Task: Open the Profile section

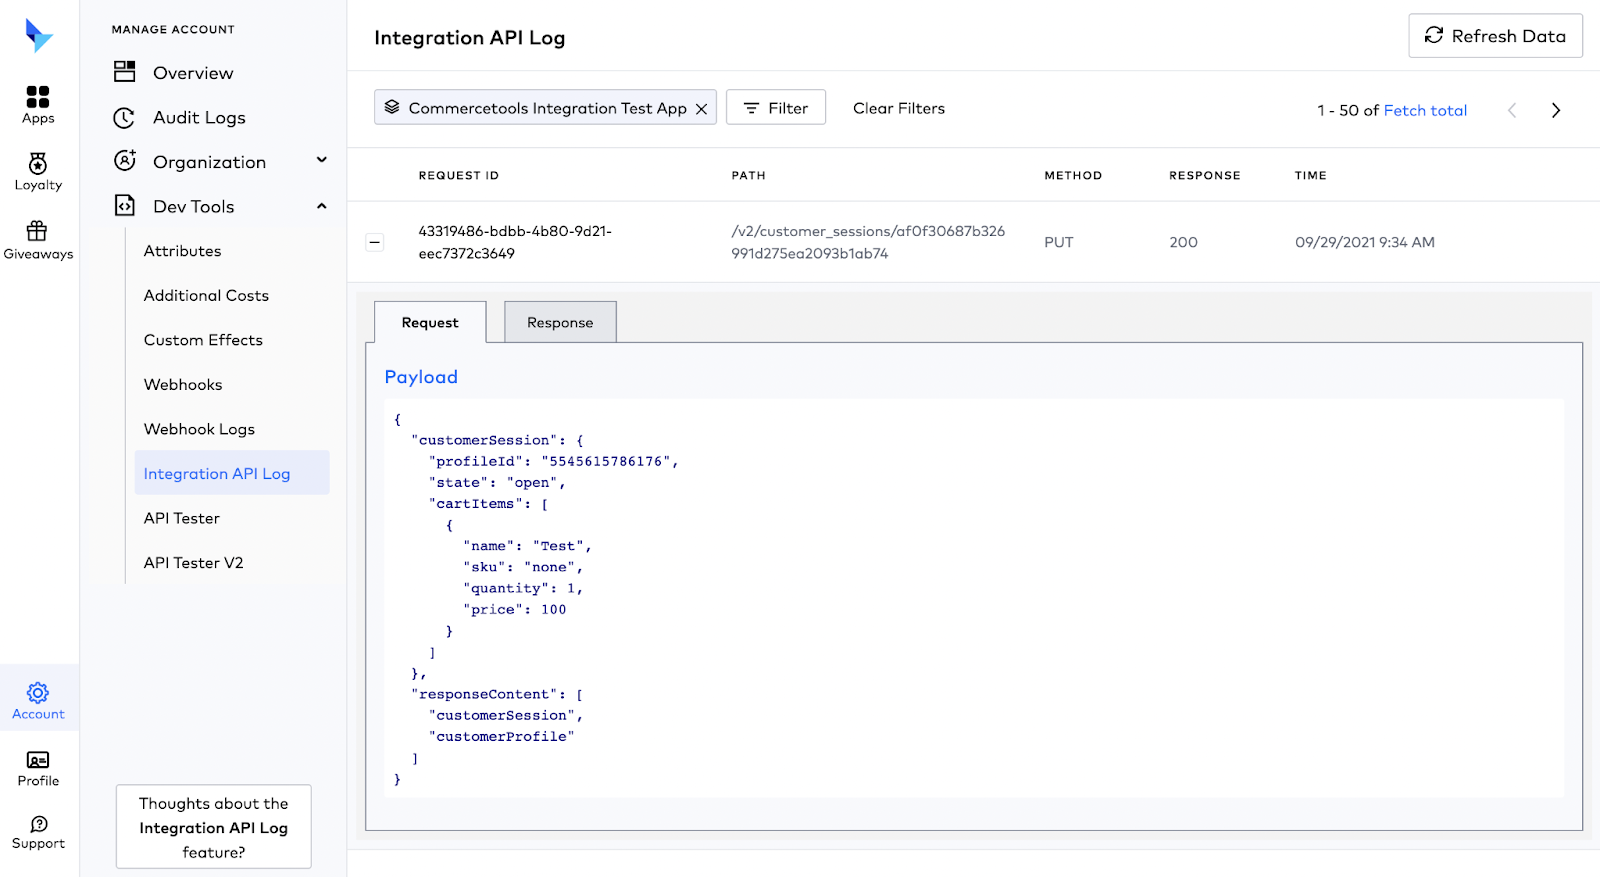Action: (38, 769)
